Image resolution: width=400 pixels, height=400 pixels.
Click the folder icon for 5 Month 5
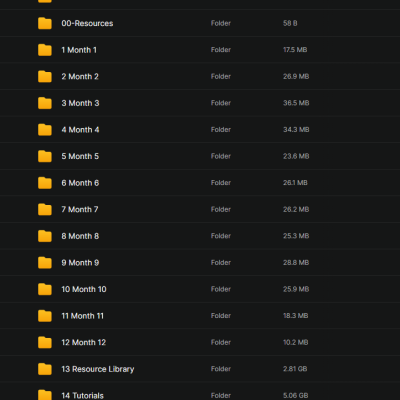coord(45,156)
